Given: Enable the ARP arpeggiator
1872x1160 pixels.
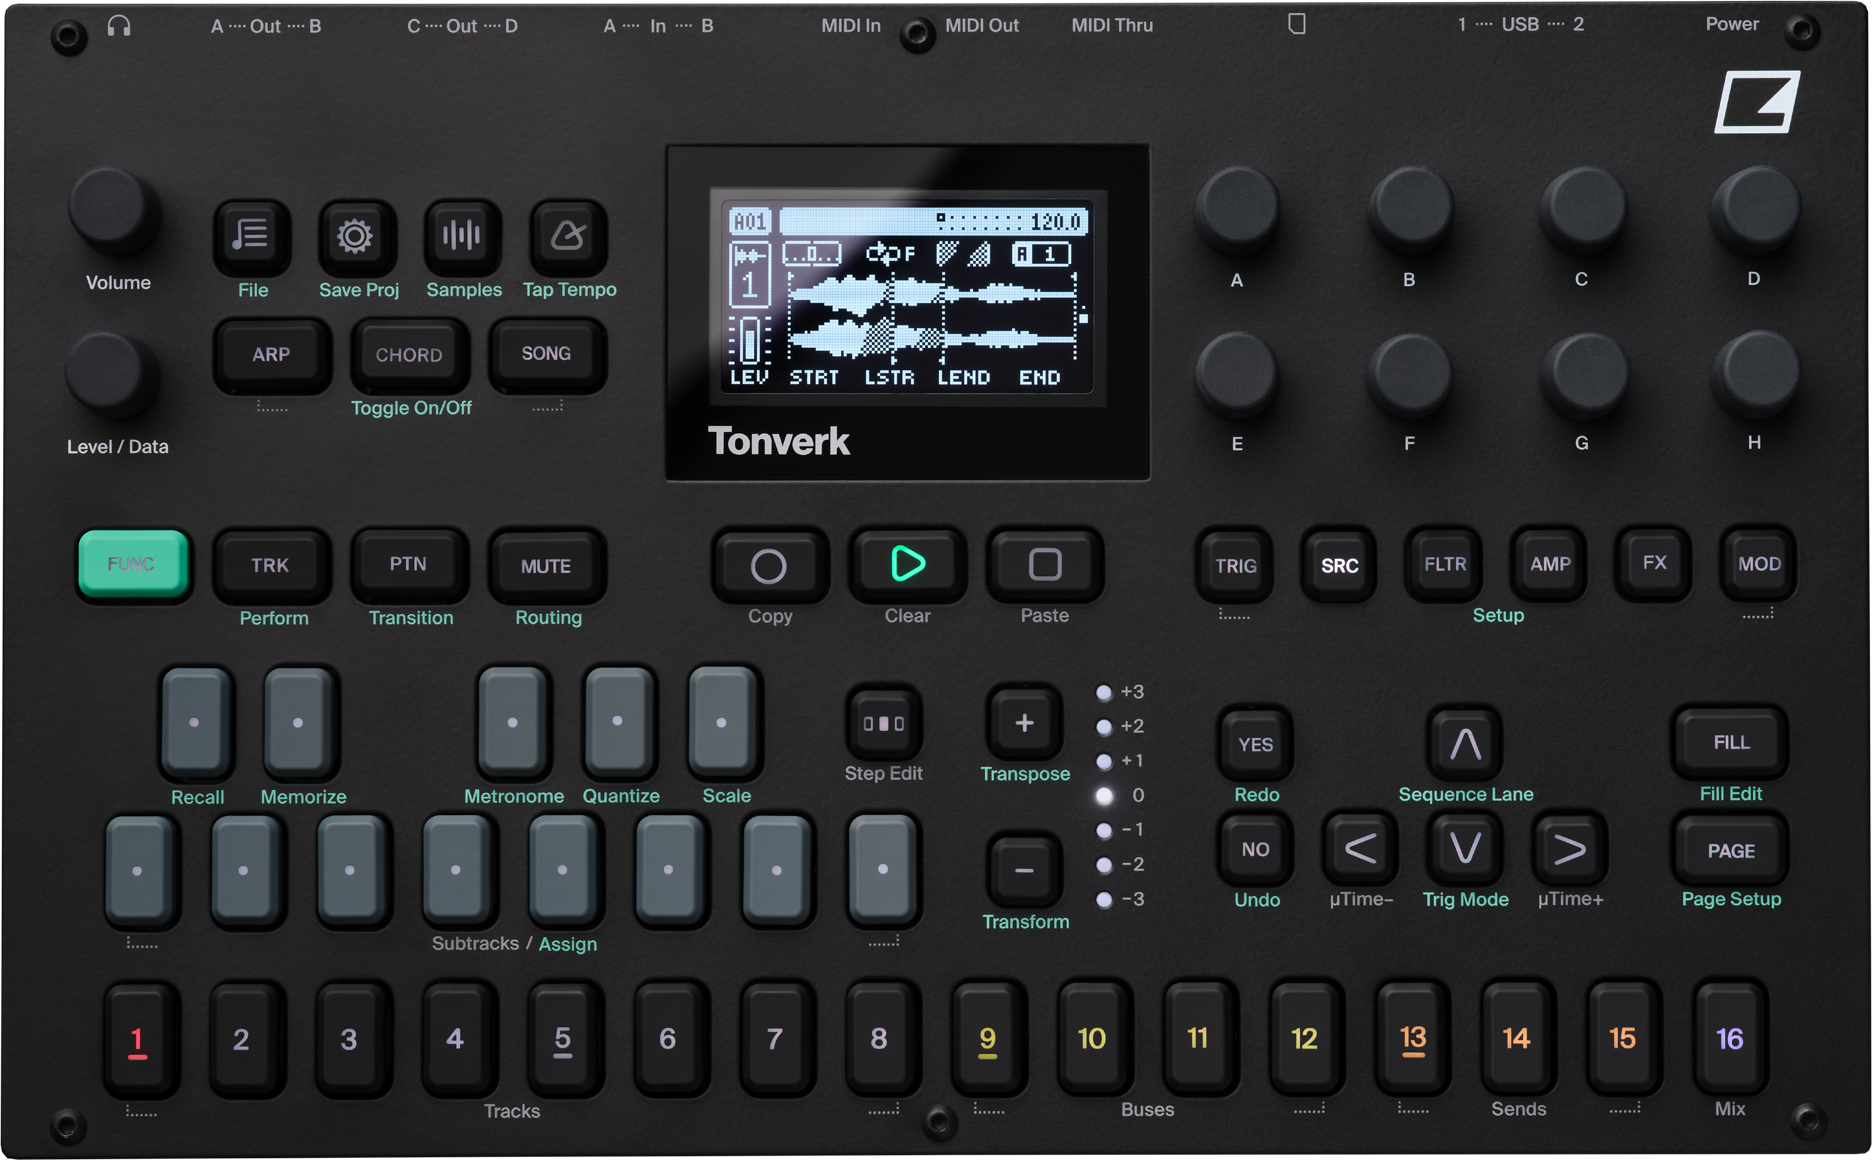Looking at the screenshot, I should pos(270,355).
